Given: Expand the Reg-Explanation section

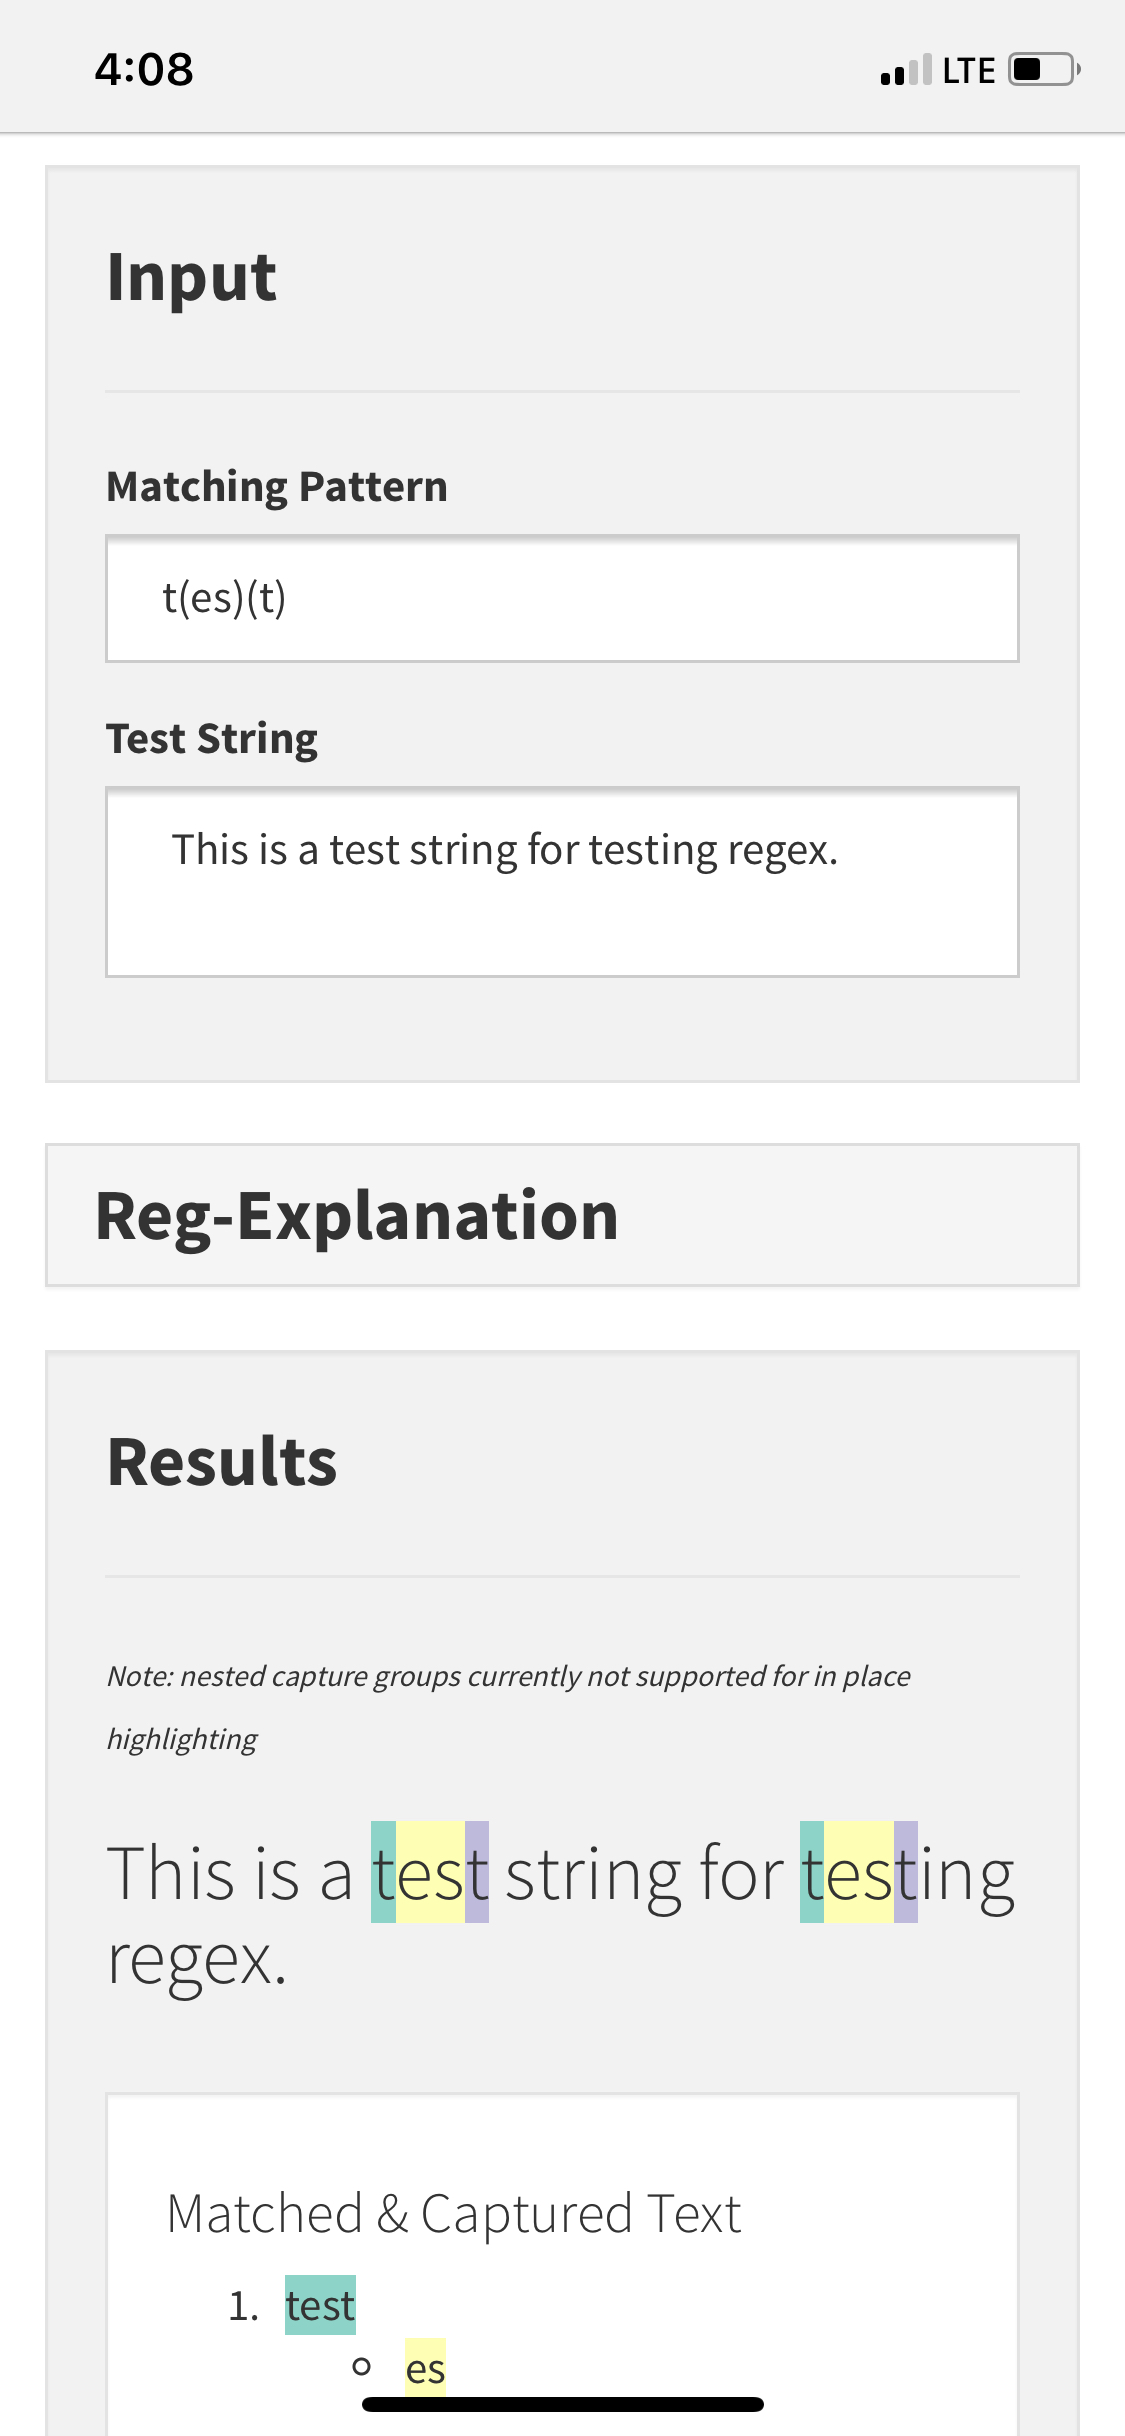Looking at the screenshot, I should tap(562, 1215).
